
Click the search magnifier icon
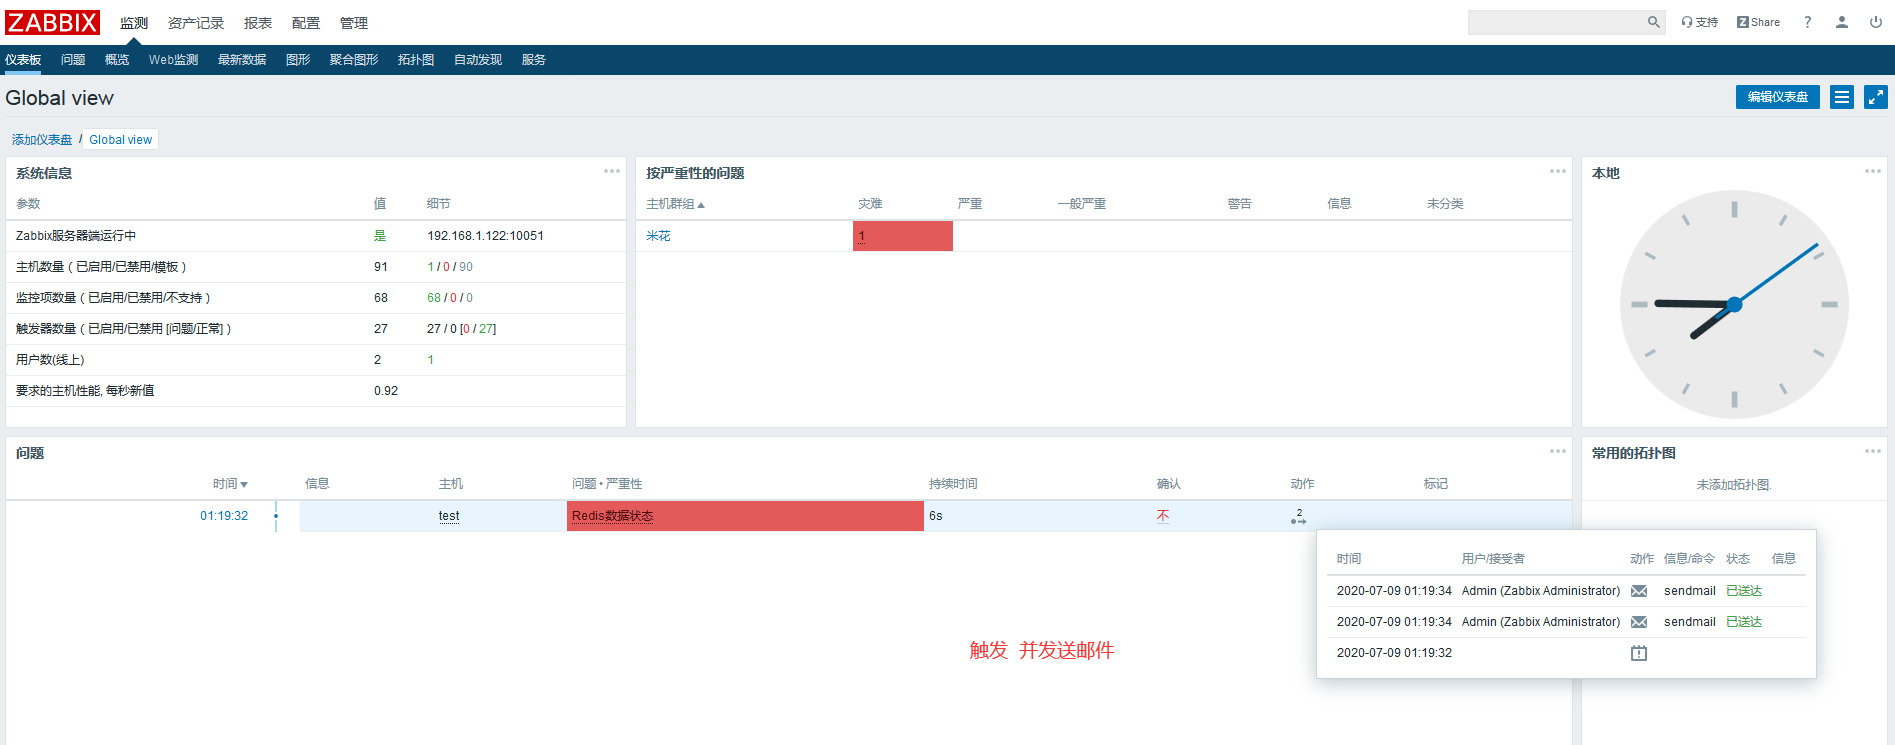click(1653, 22)
